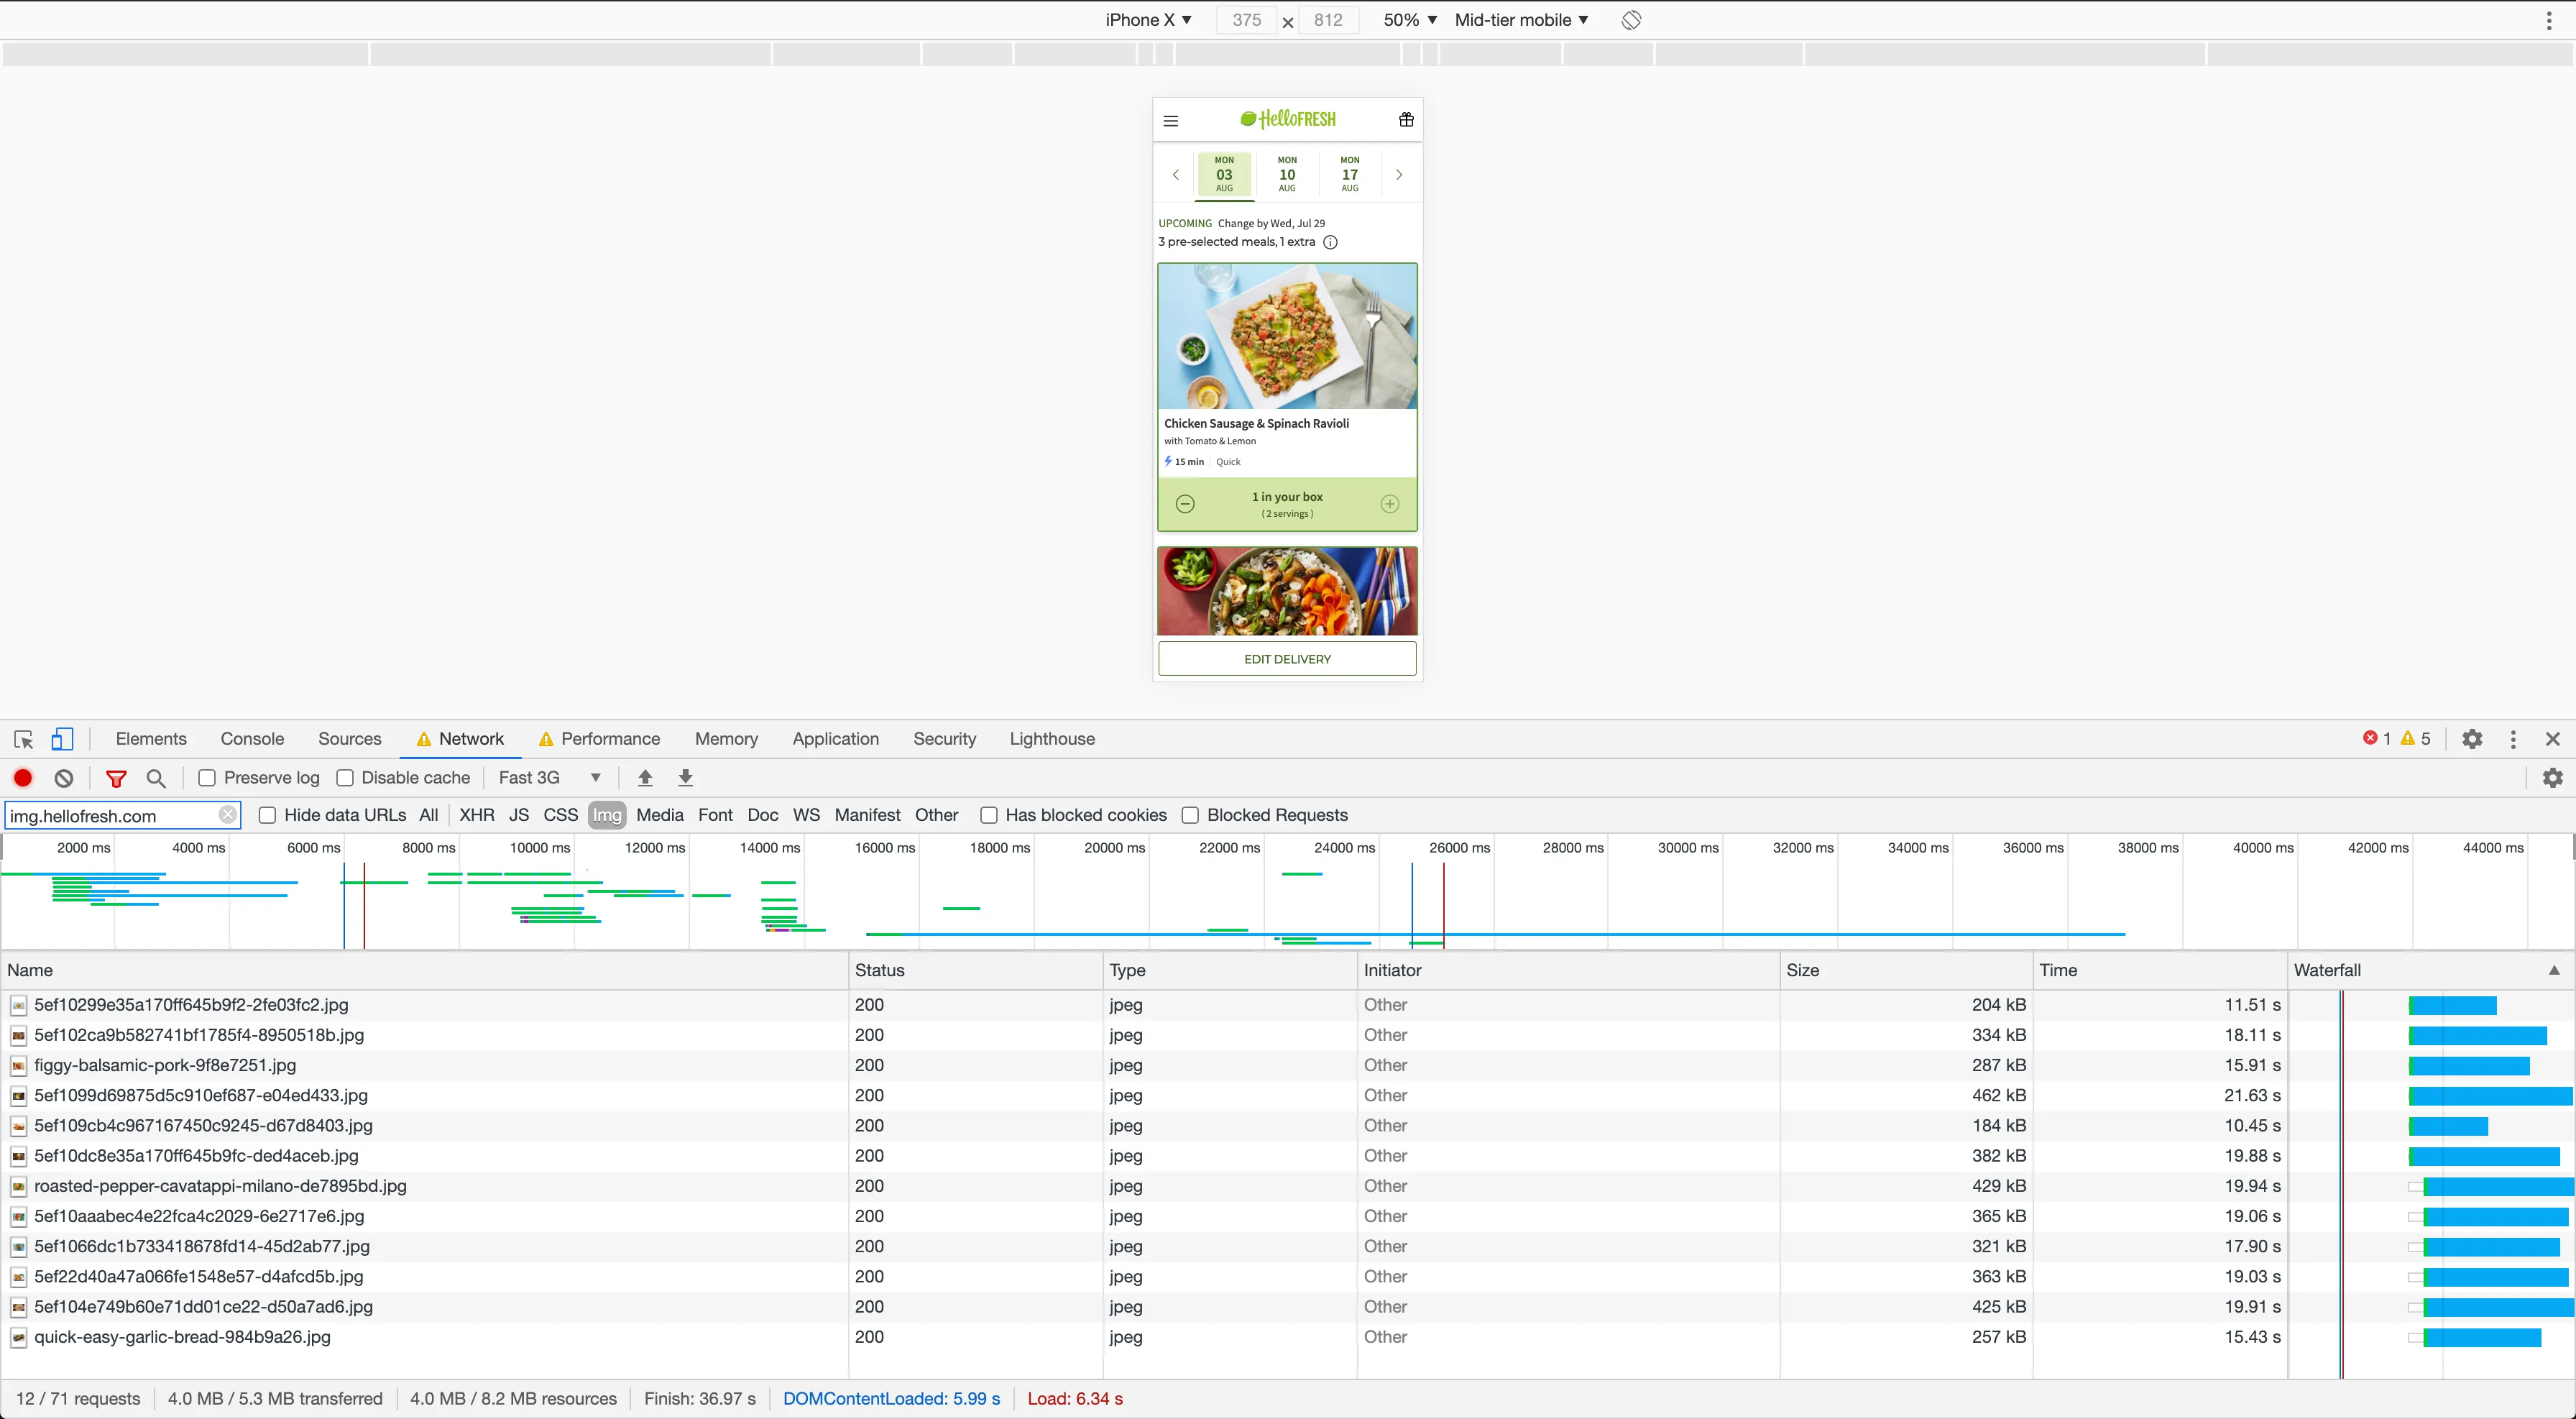Clear the network log
The image size is (2576, 1419).
coord(64,777)
